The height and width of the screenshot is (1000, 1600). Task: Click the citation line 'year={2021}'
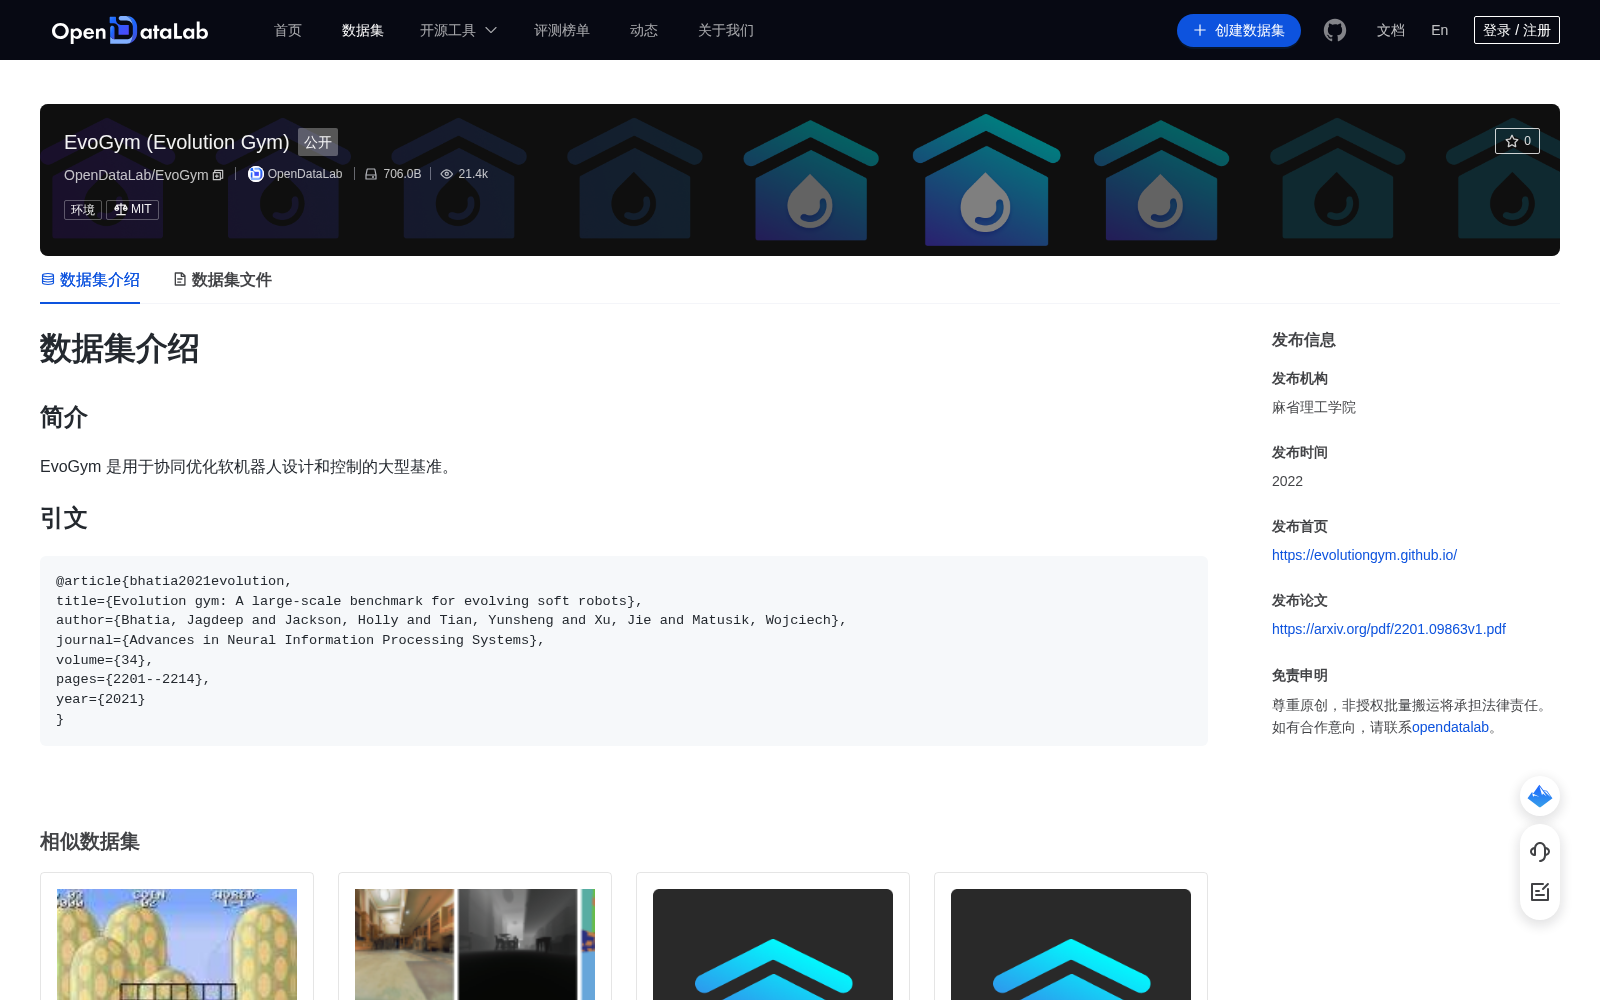coord(101,699)
